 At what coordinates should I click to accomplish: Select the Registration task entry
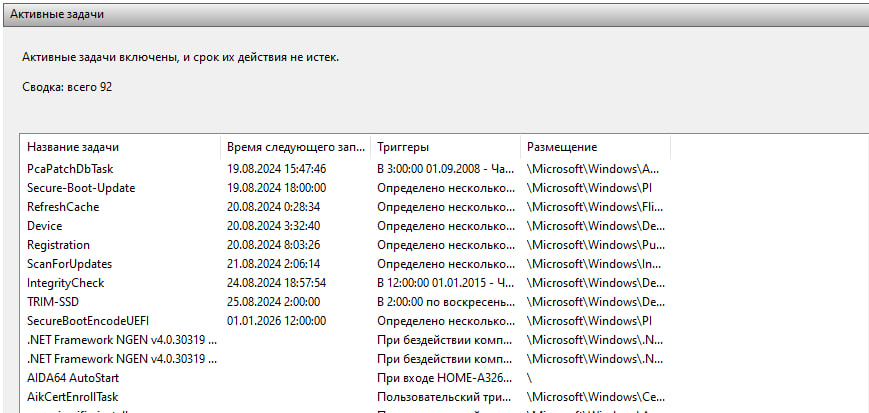point(58,245)
